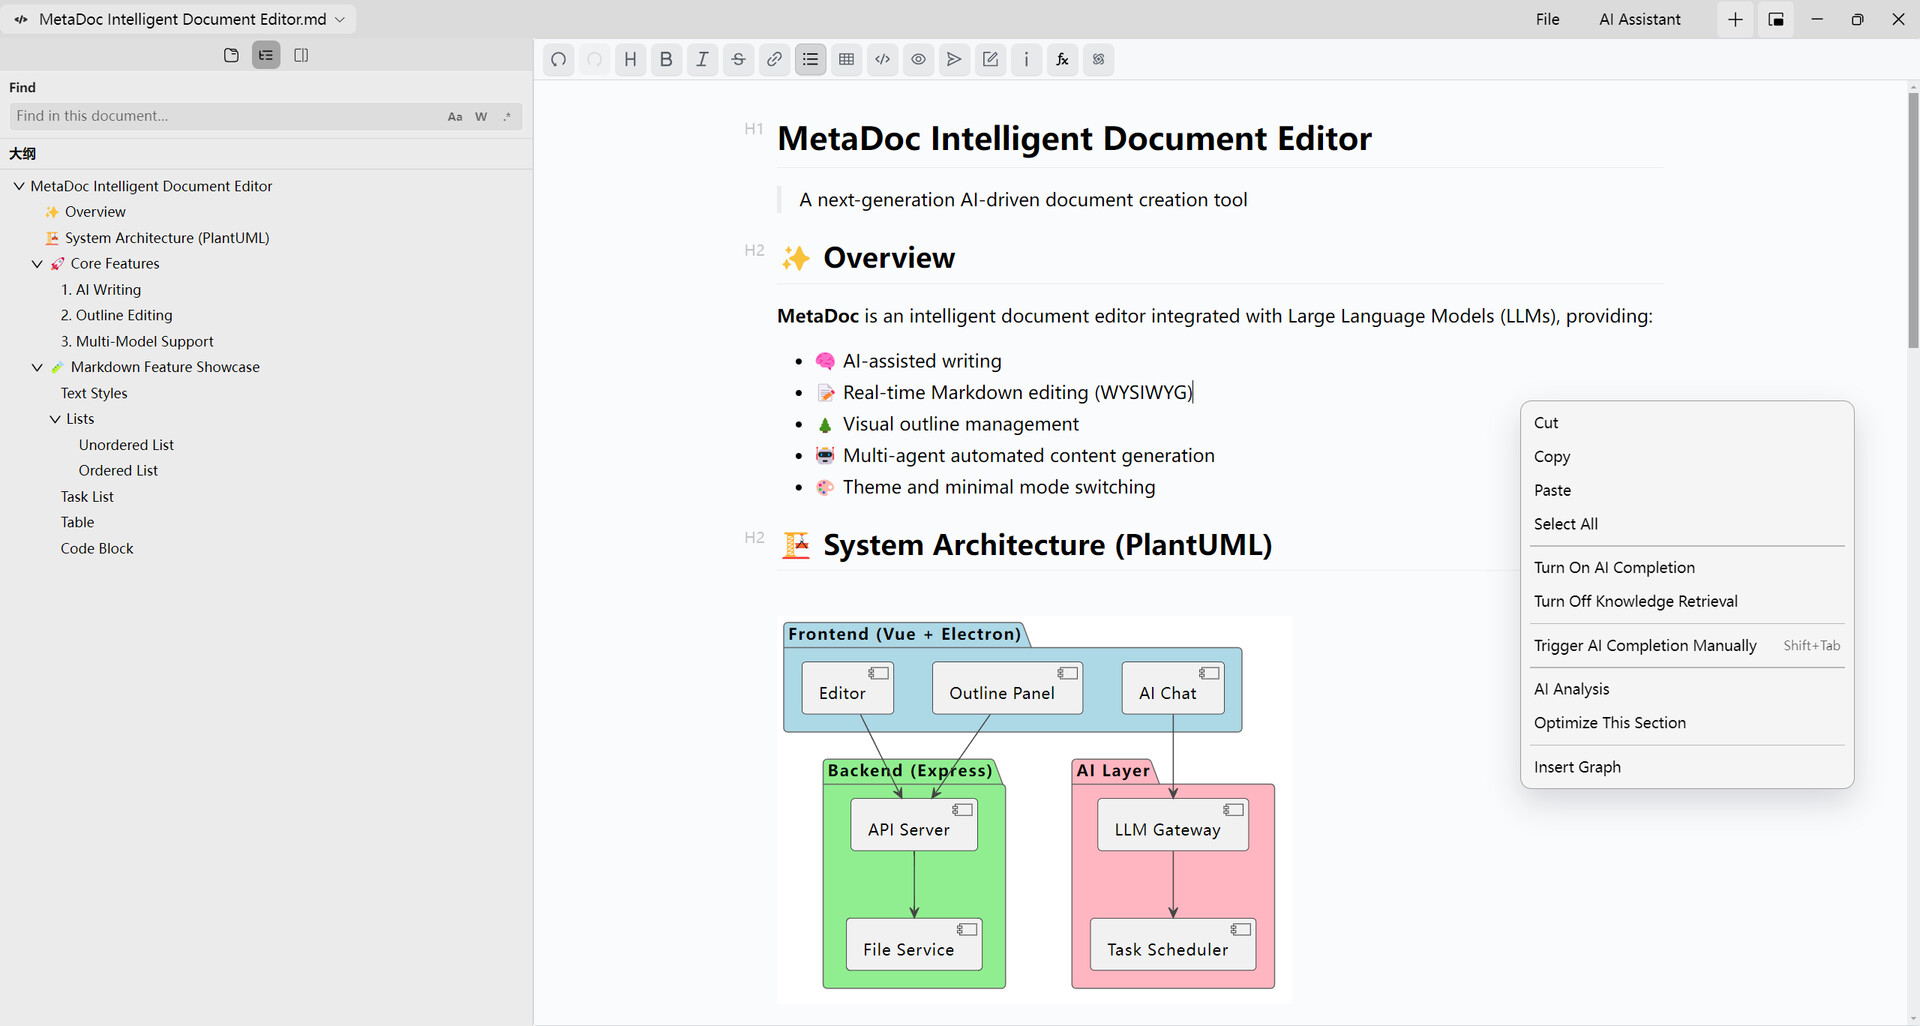Enable match case (Aa) in Find
Viewport: 1920px width, 1026px height.
(x=455, y=117)
